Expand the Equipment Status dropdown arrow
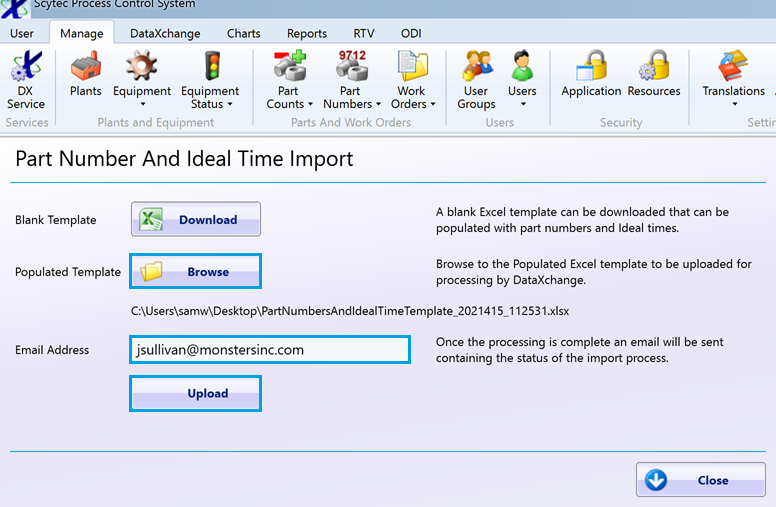Image resolution: width=776 pixels, height=507 pixels. [x=230, y=104]
